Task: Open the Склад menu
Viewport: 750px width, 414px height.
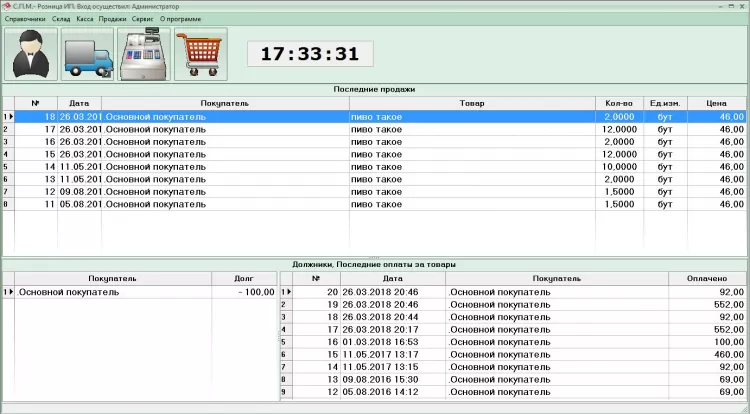Action: click(61, 19)
